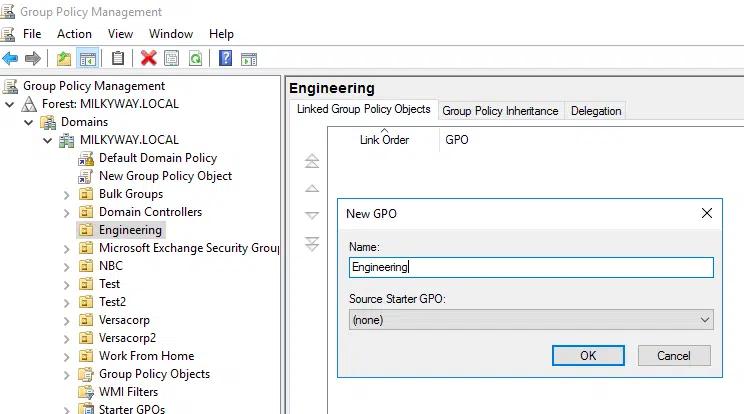The width and height of the screenshot is (744, 414).
Task: Click the Default Domain Policy GPO icon
Action: point(86,158)
